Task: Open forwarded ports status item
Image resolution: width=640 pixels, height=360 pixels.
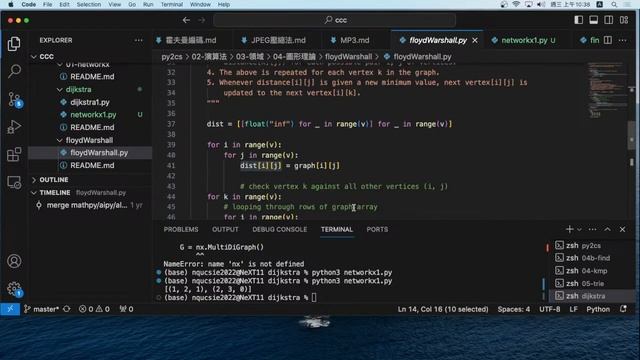Action: [126, 309]
